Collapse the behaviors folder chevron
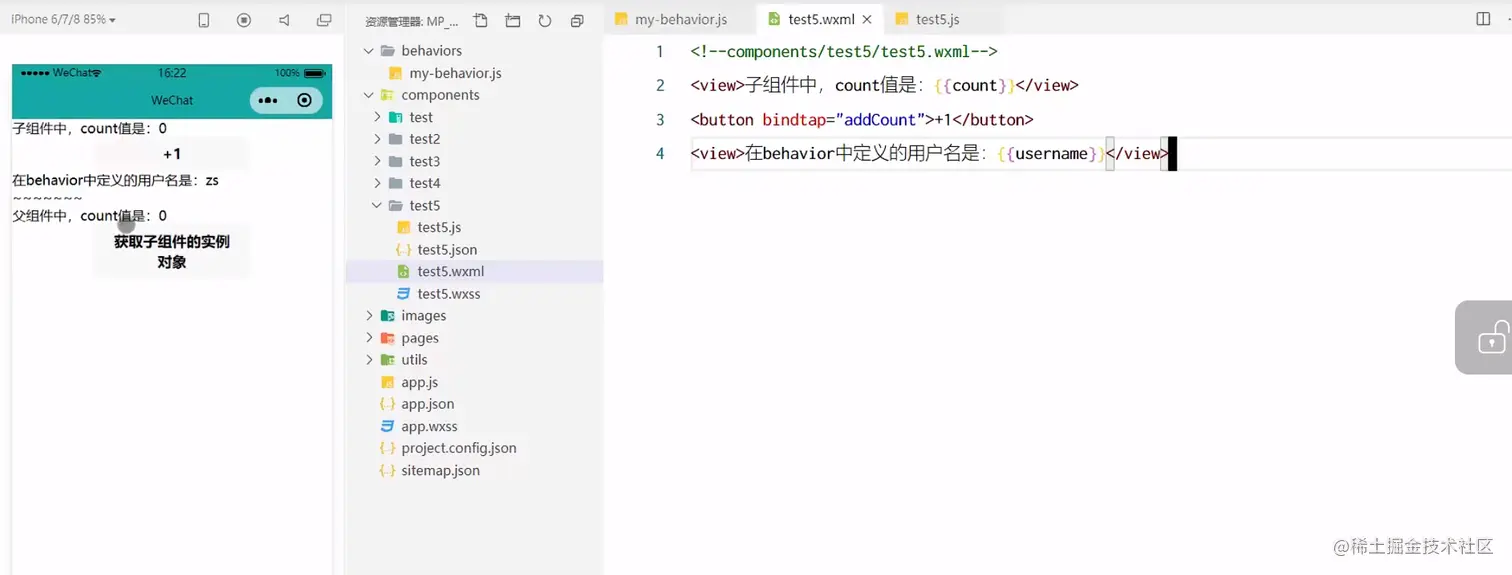This screenshot has height=575, width=1512. click(x=369, y=50)
